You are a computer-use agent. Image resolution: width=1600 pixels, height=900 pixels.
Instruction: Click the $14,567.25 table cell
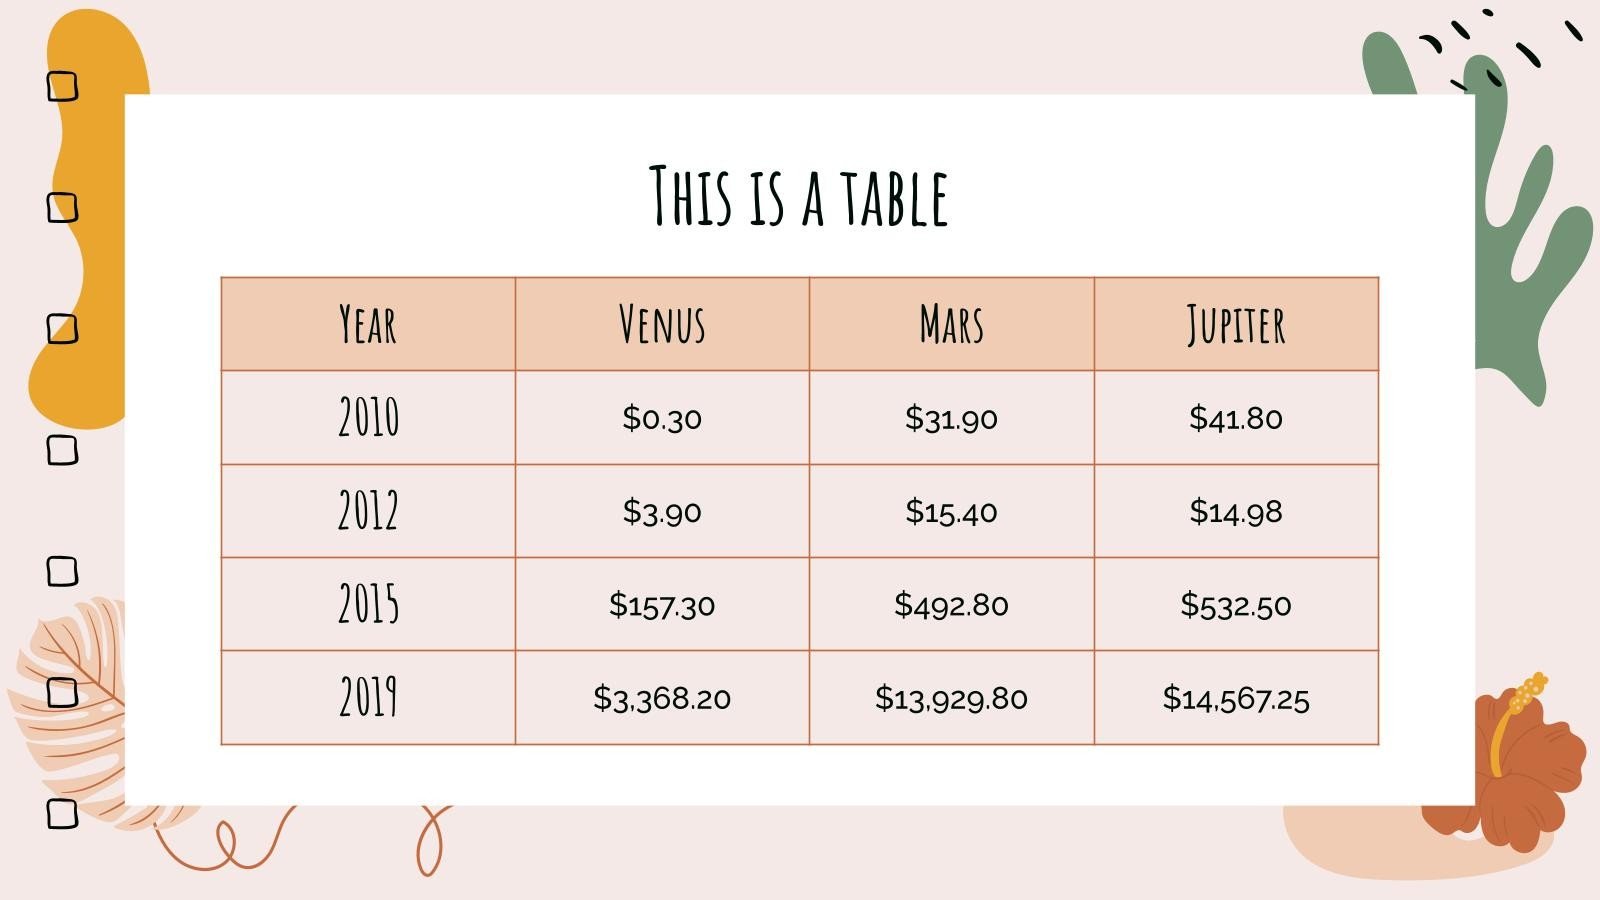[x=1236, y=698]
